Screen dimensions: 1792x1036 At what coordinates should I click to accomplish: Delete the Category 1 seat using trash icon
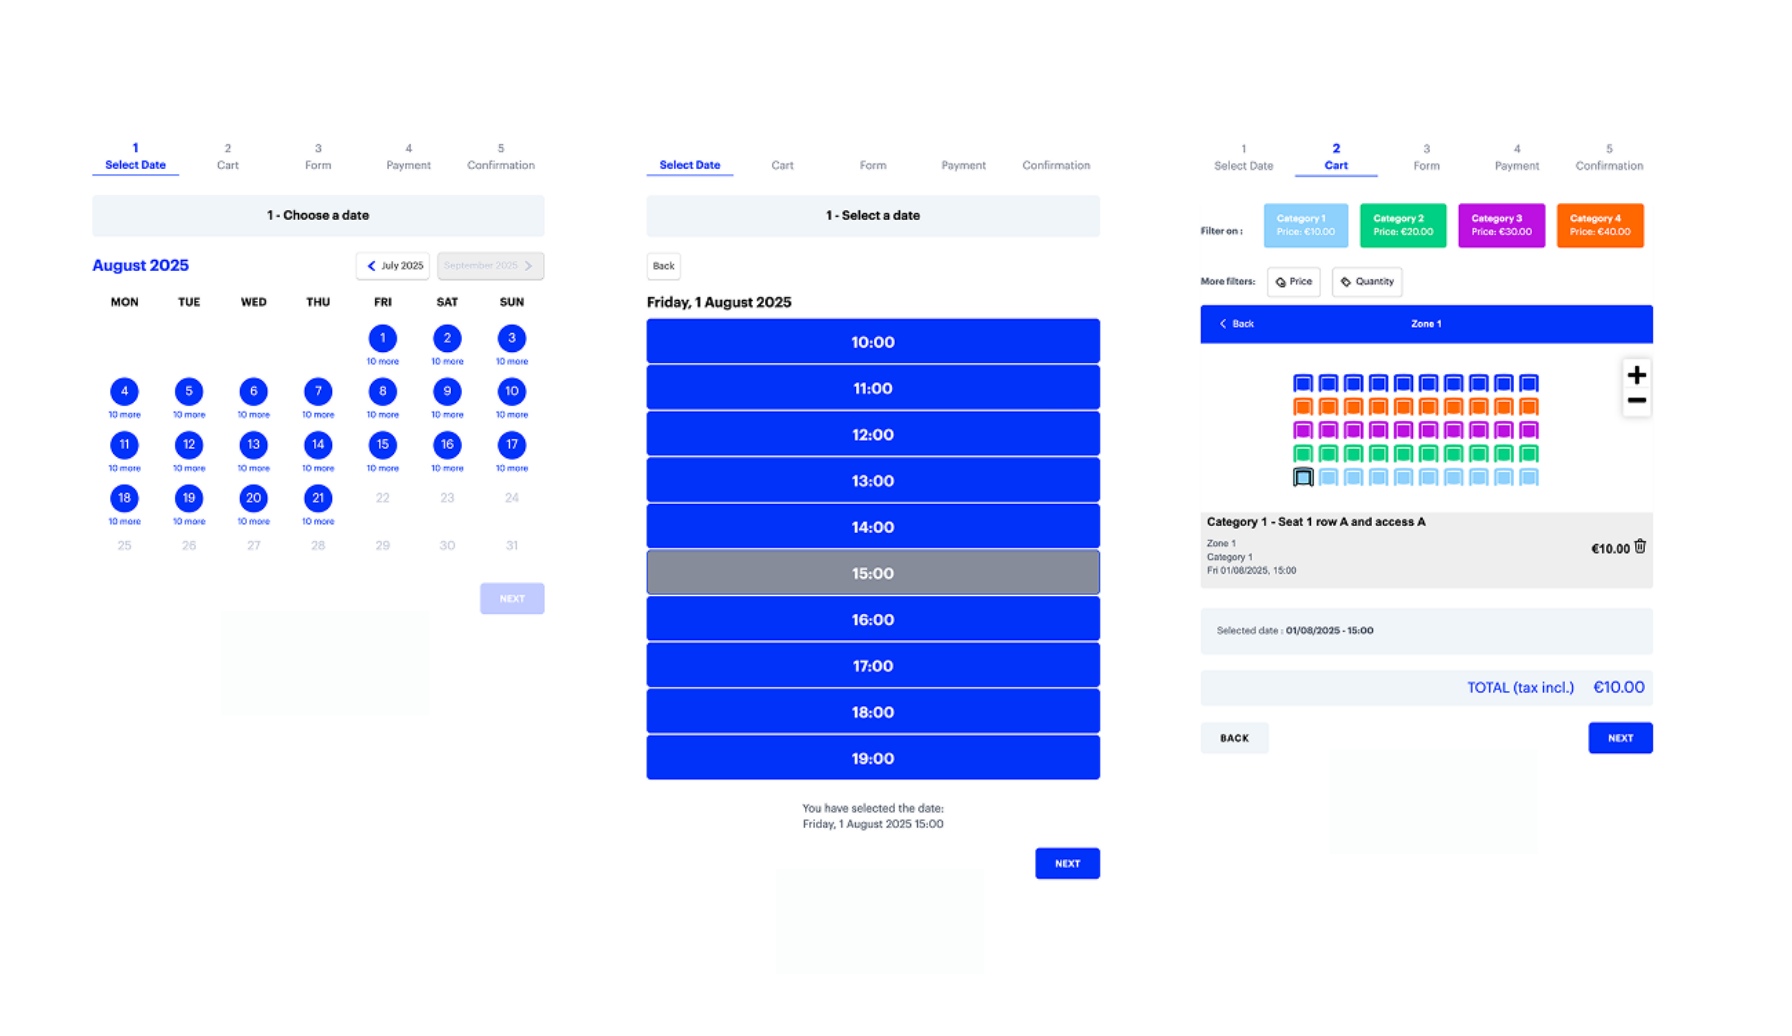pos(1640,547)
